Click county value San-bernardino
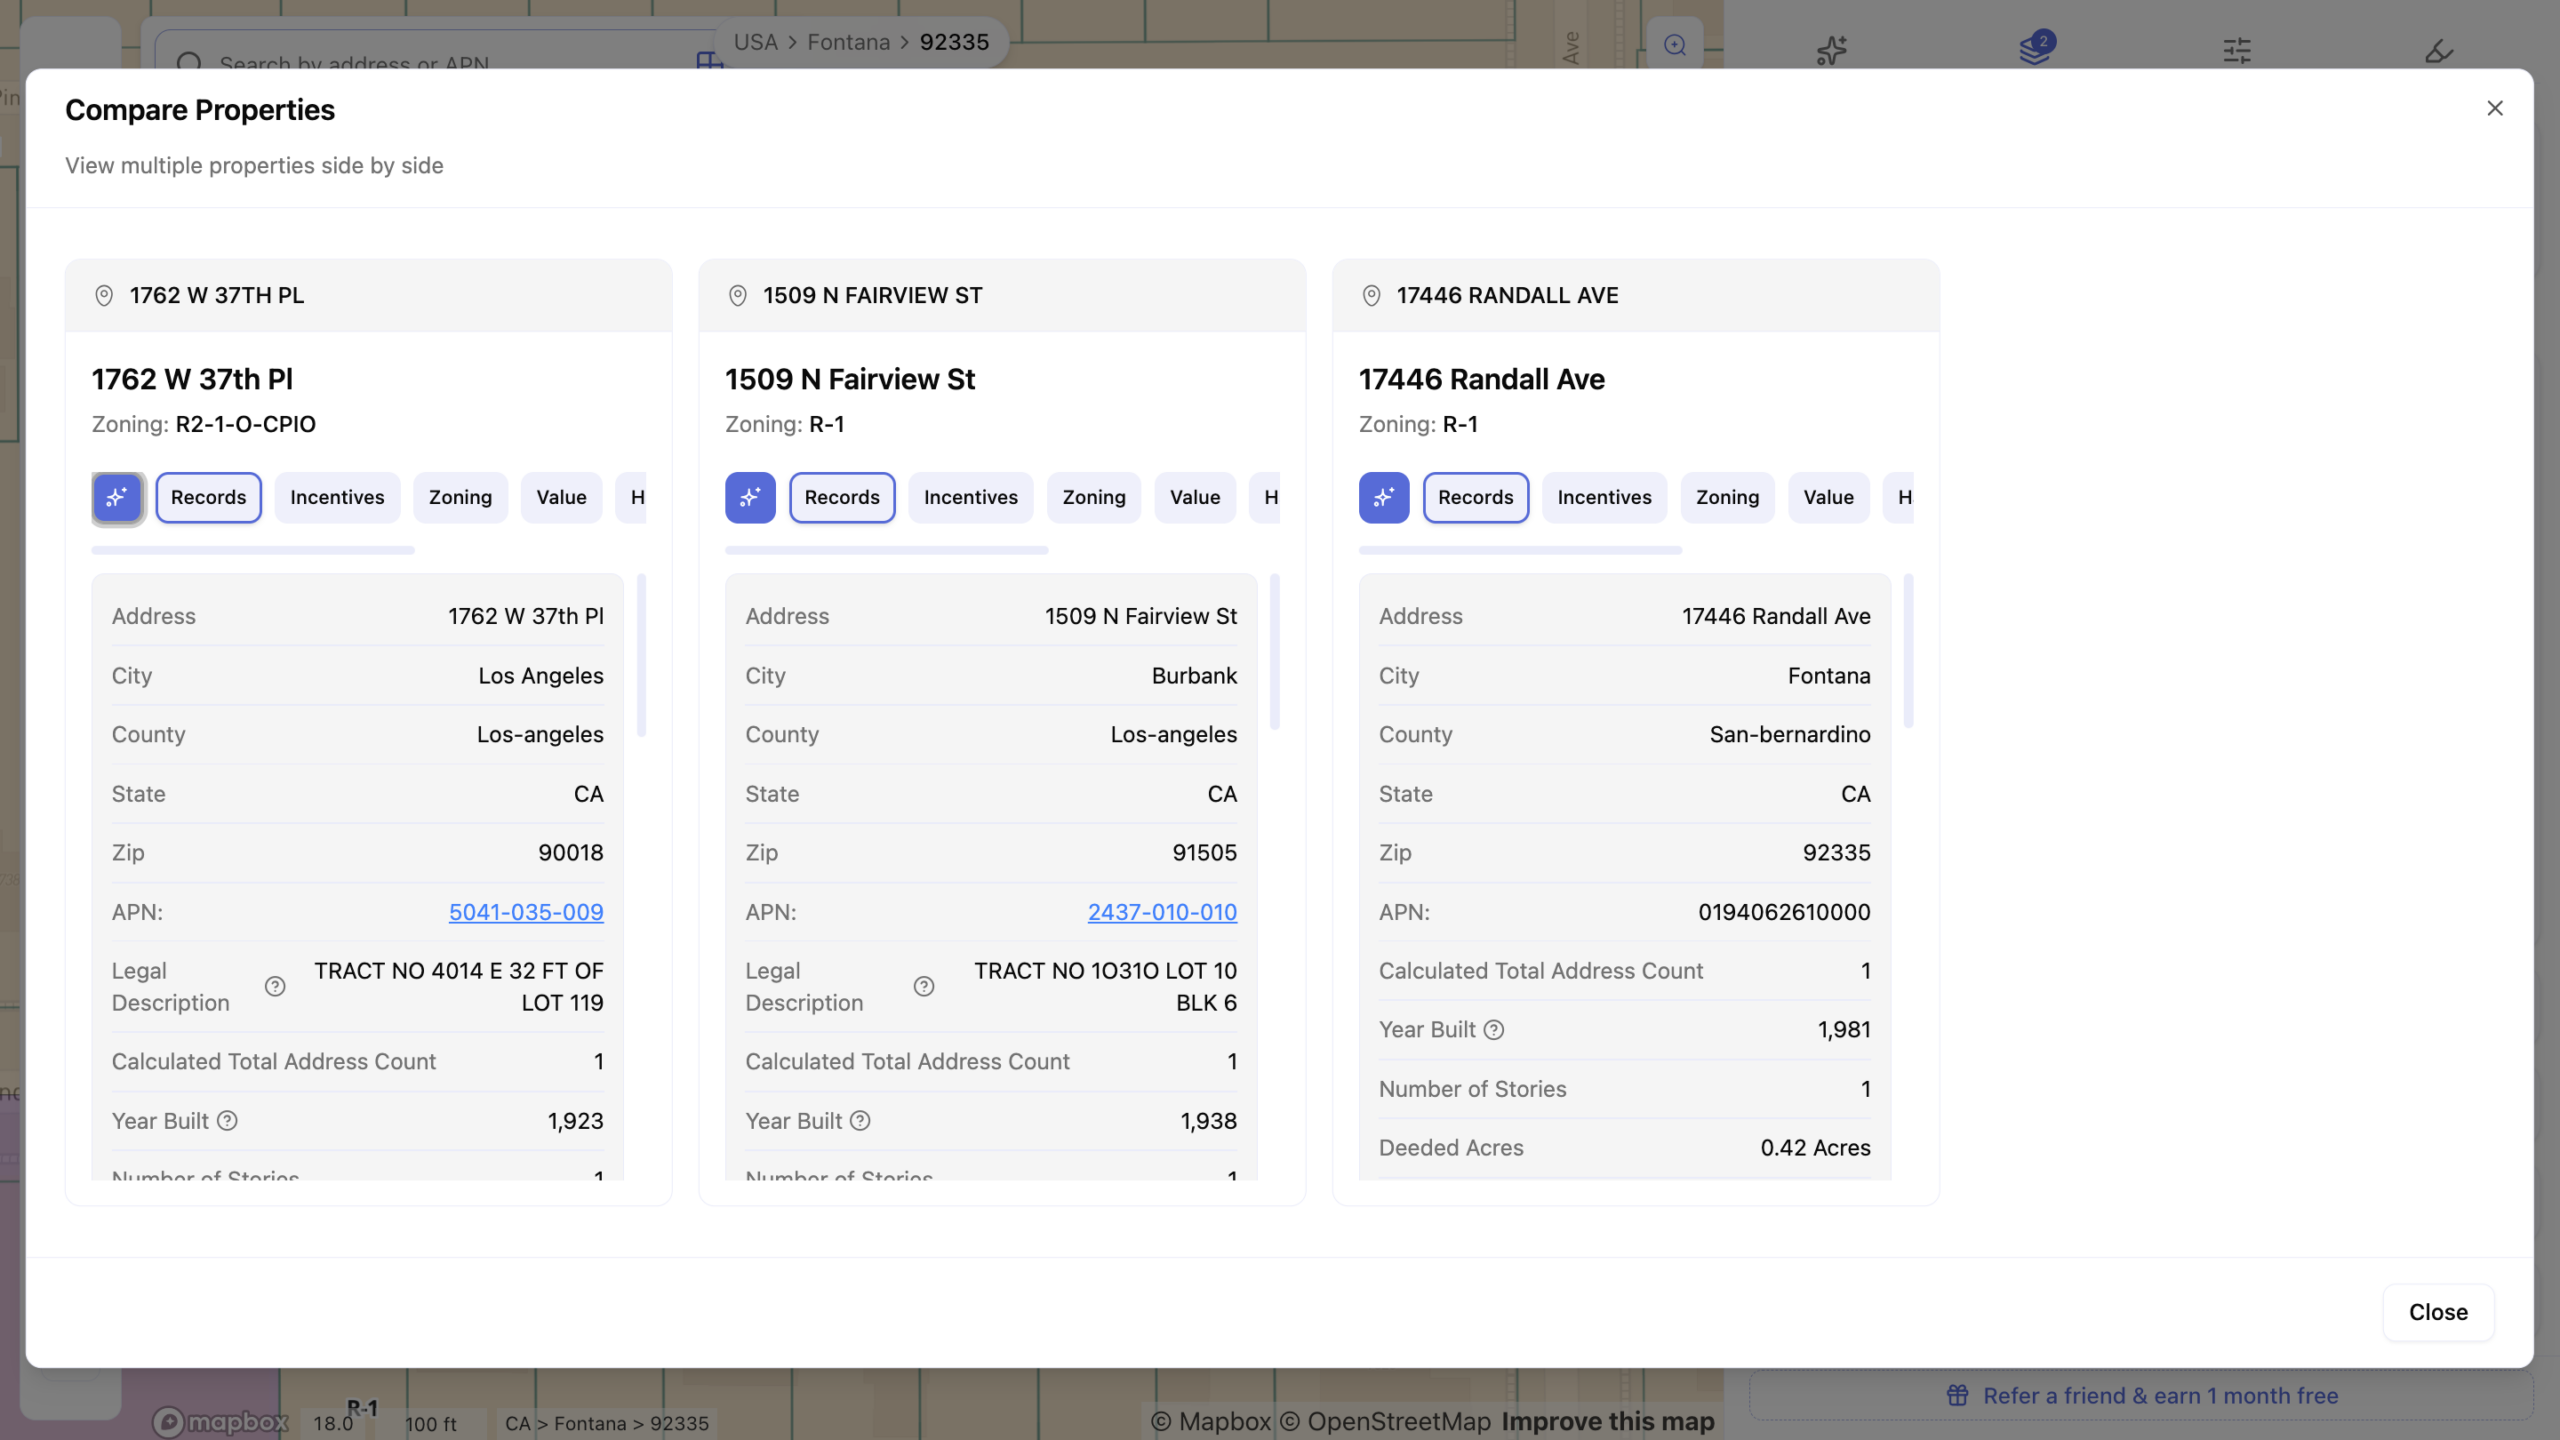Image resolution: width=2560 pixels, height=1440 pixels. click(1790, 735)
